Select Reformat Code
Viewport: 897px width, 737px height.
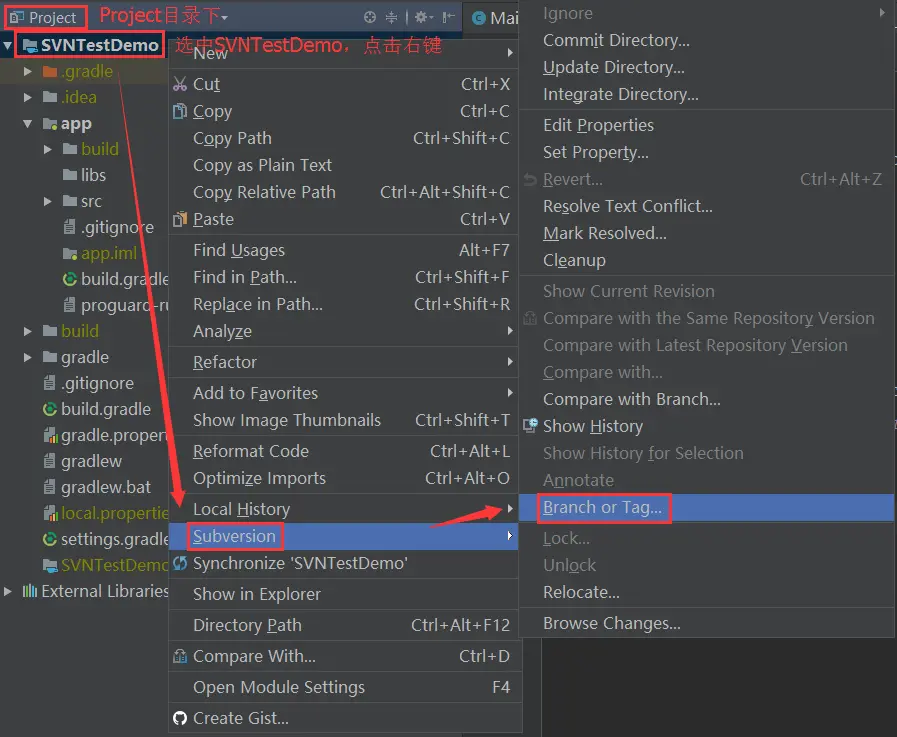[x=344, y=451]
